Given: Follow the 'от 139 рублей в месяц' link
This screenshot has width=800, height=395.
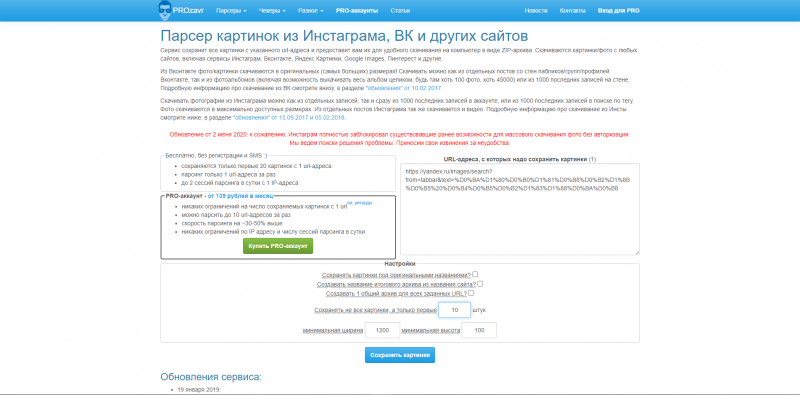Looking at the screenshot, I should (x=240, y=196).
